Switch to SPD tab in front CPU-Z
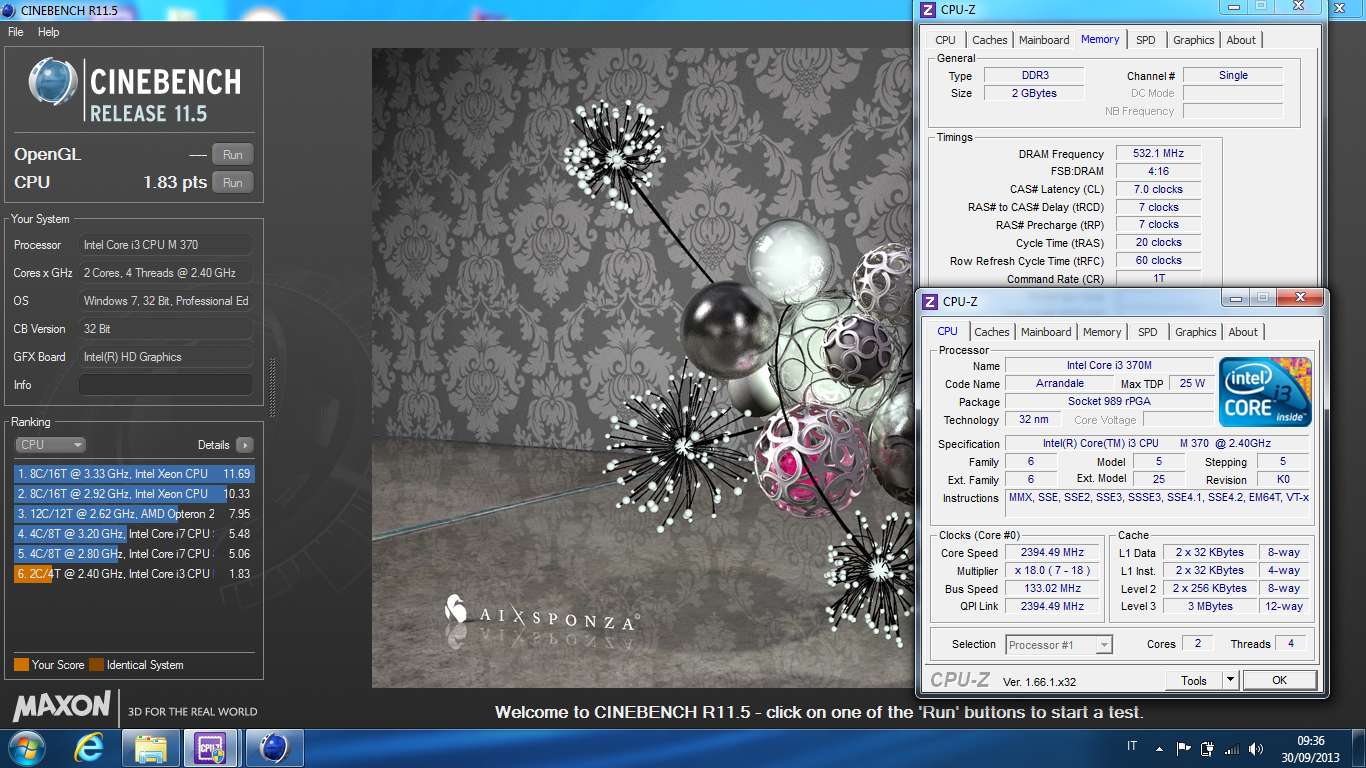 click(x=1148, y=332)
